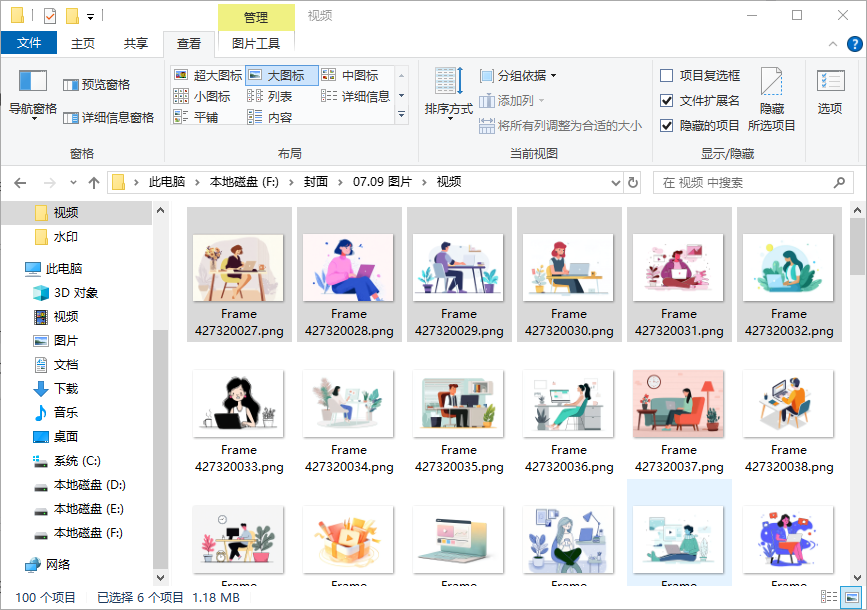Open the 图片工具 management tab

258,43
